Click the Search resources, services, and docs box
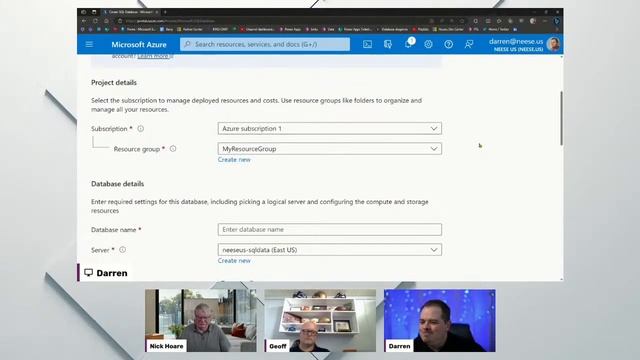This screenshot has height=360, width=640. click(265, 44)
